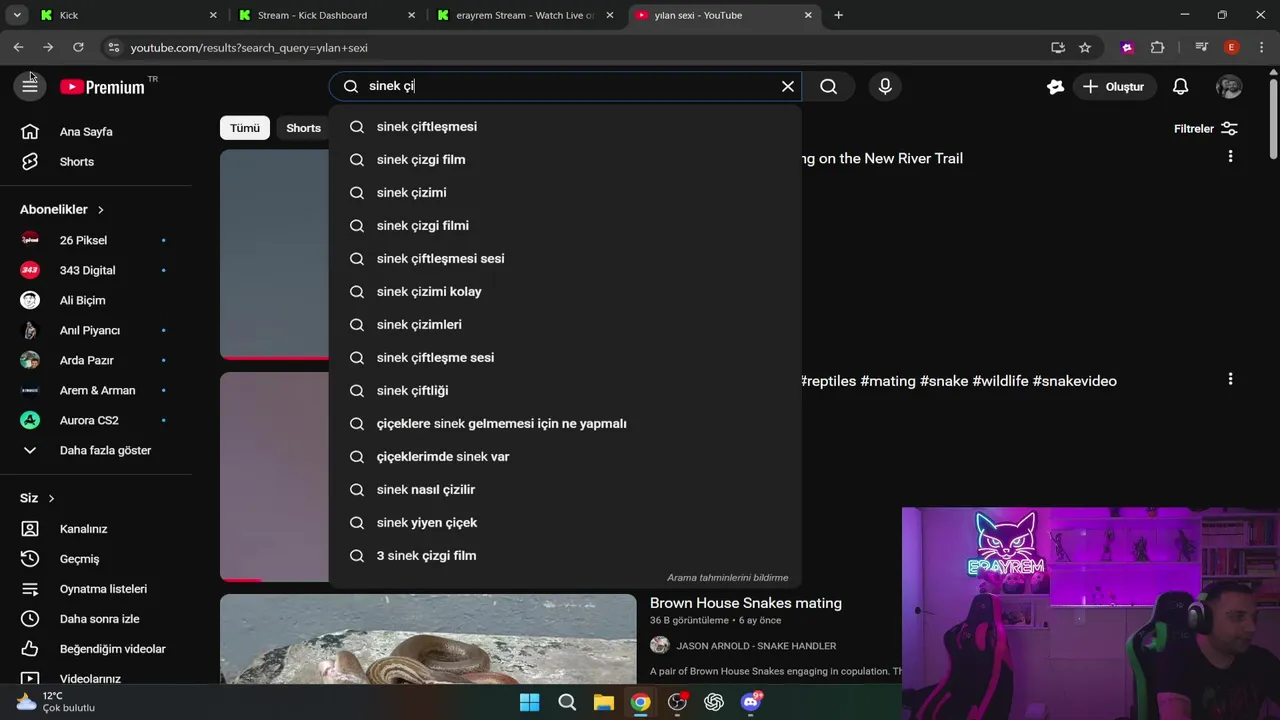Expand the Siz section arrow

[51, 498]
